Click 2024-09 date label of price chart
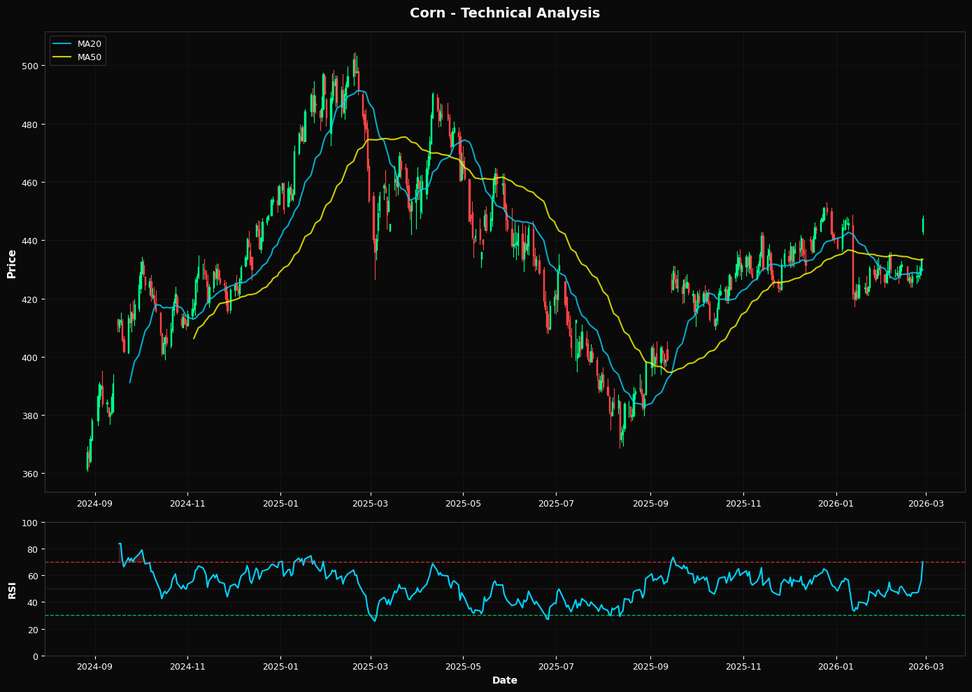 coord(95,503)
